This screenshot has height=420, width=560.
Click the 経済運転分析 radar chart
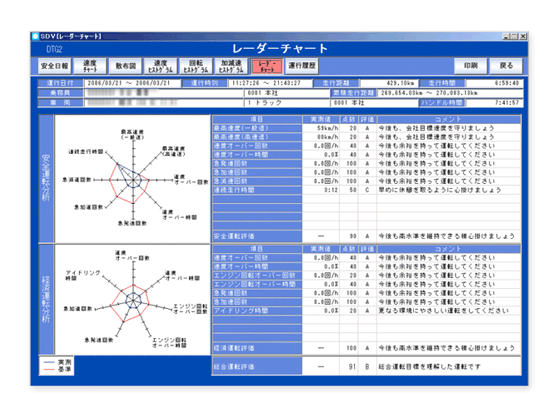pos(132,300)
